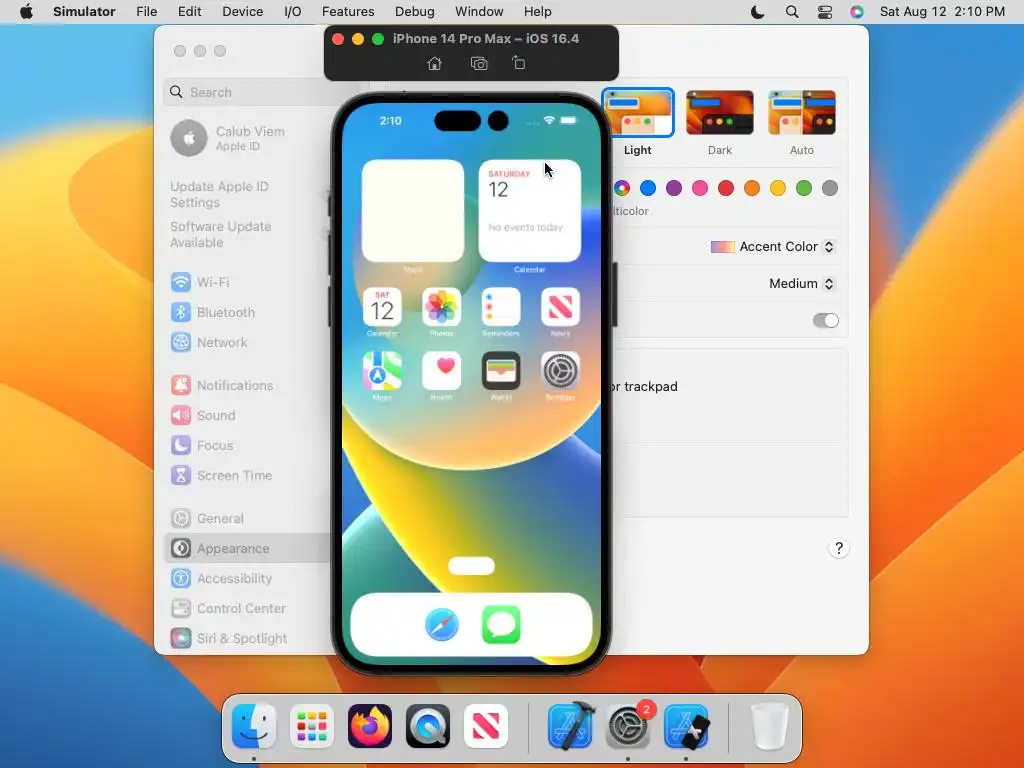Rotate the simulator device icon
Viewport: 1024px width, 768px height.
click(x=519, y=63)
